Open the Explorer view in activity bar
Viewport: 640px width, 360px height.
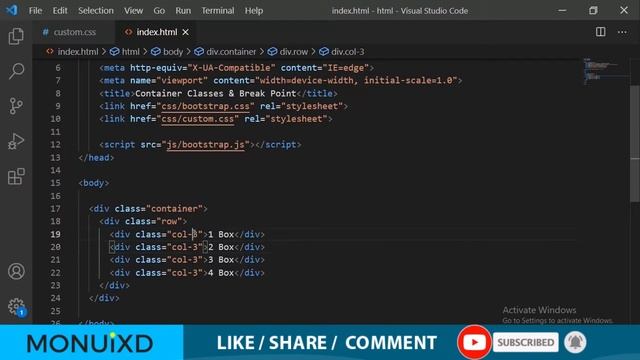(16, 36)
